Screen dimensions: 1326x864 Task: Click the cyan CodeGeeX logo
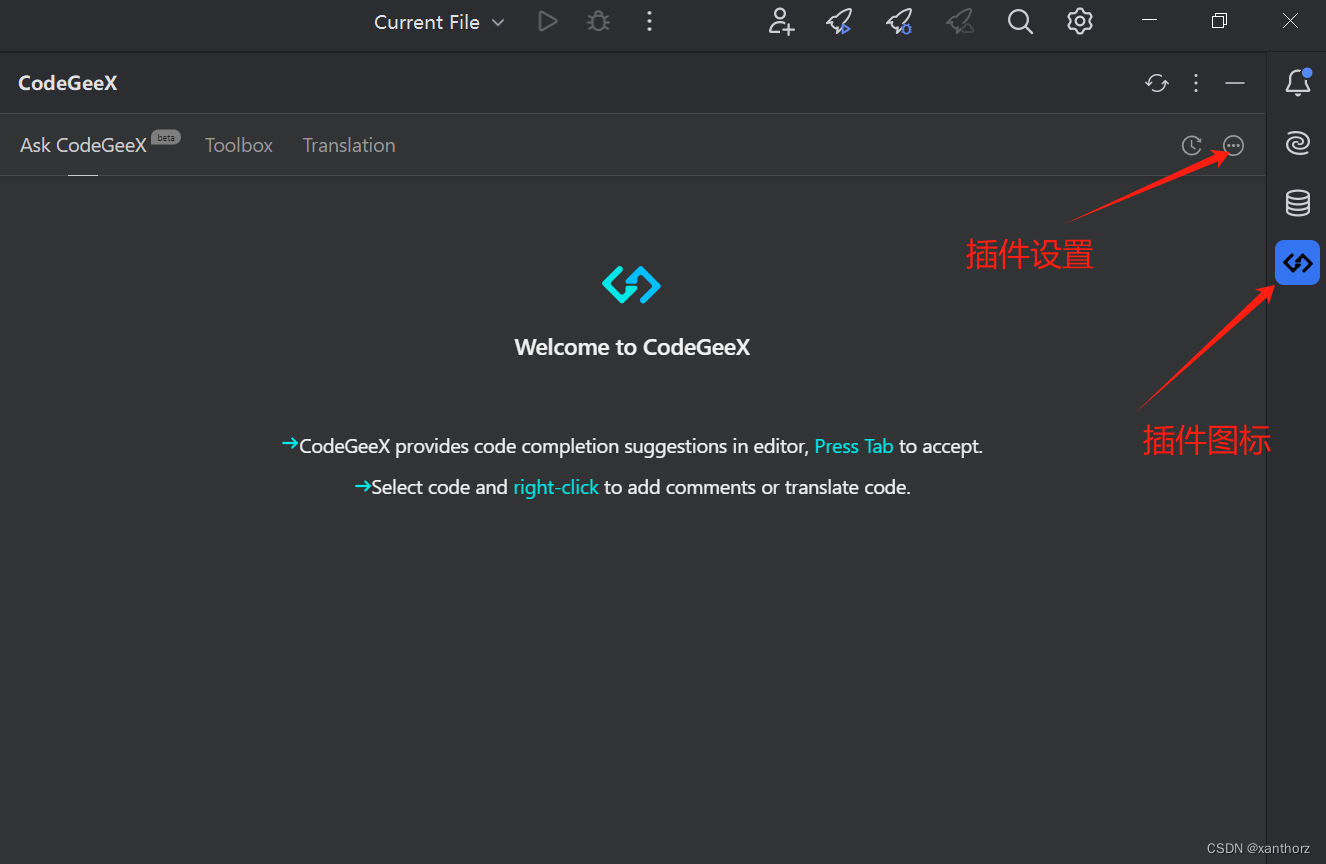pyautogui.click(x=632, y=285)
